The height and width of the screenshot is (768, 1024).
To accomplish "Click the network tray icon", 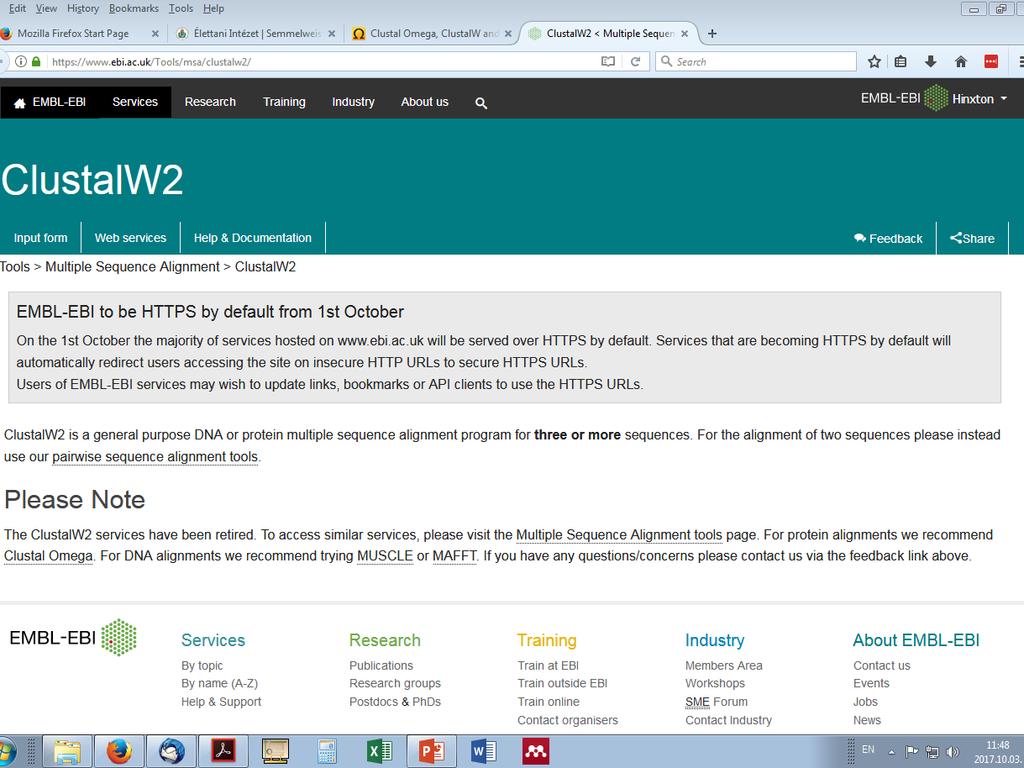I will [x=933, y=752].
